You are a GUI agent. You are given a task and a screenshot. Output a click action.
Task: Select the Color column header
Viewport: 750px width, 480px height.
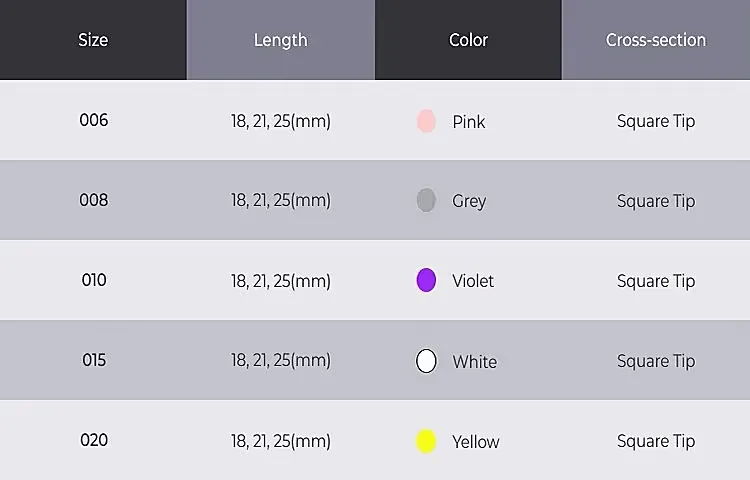point(468,40)
